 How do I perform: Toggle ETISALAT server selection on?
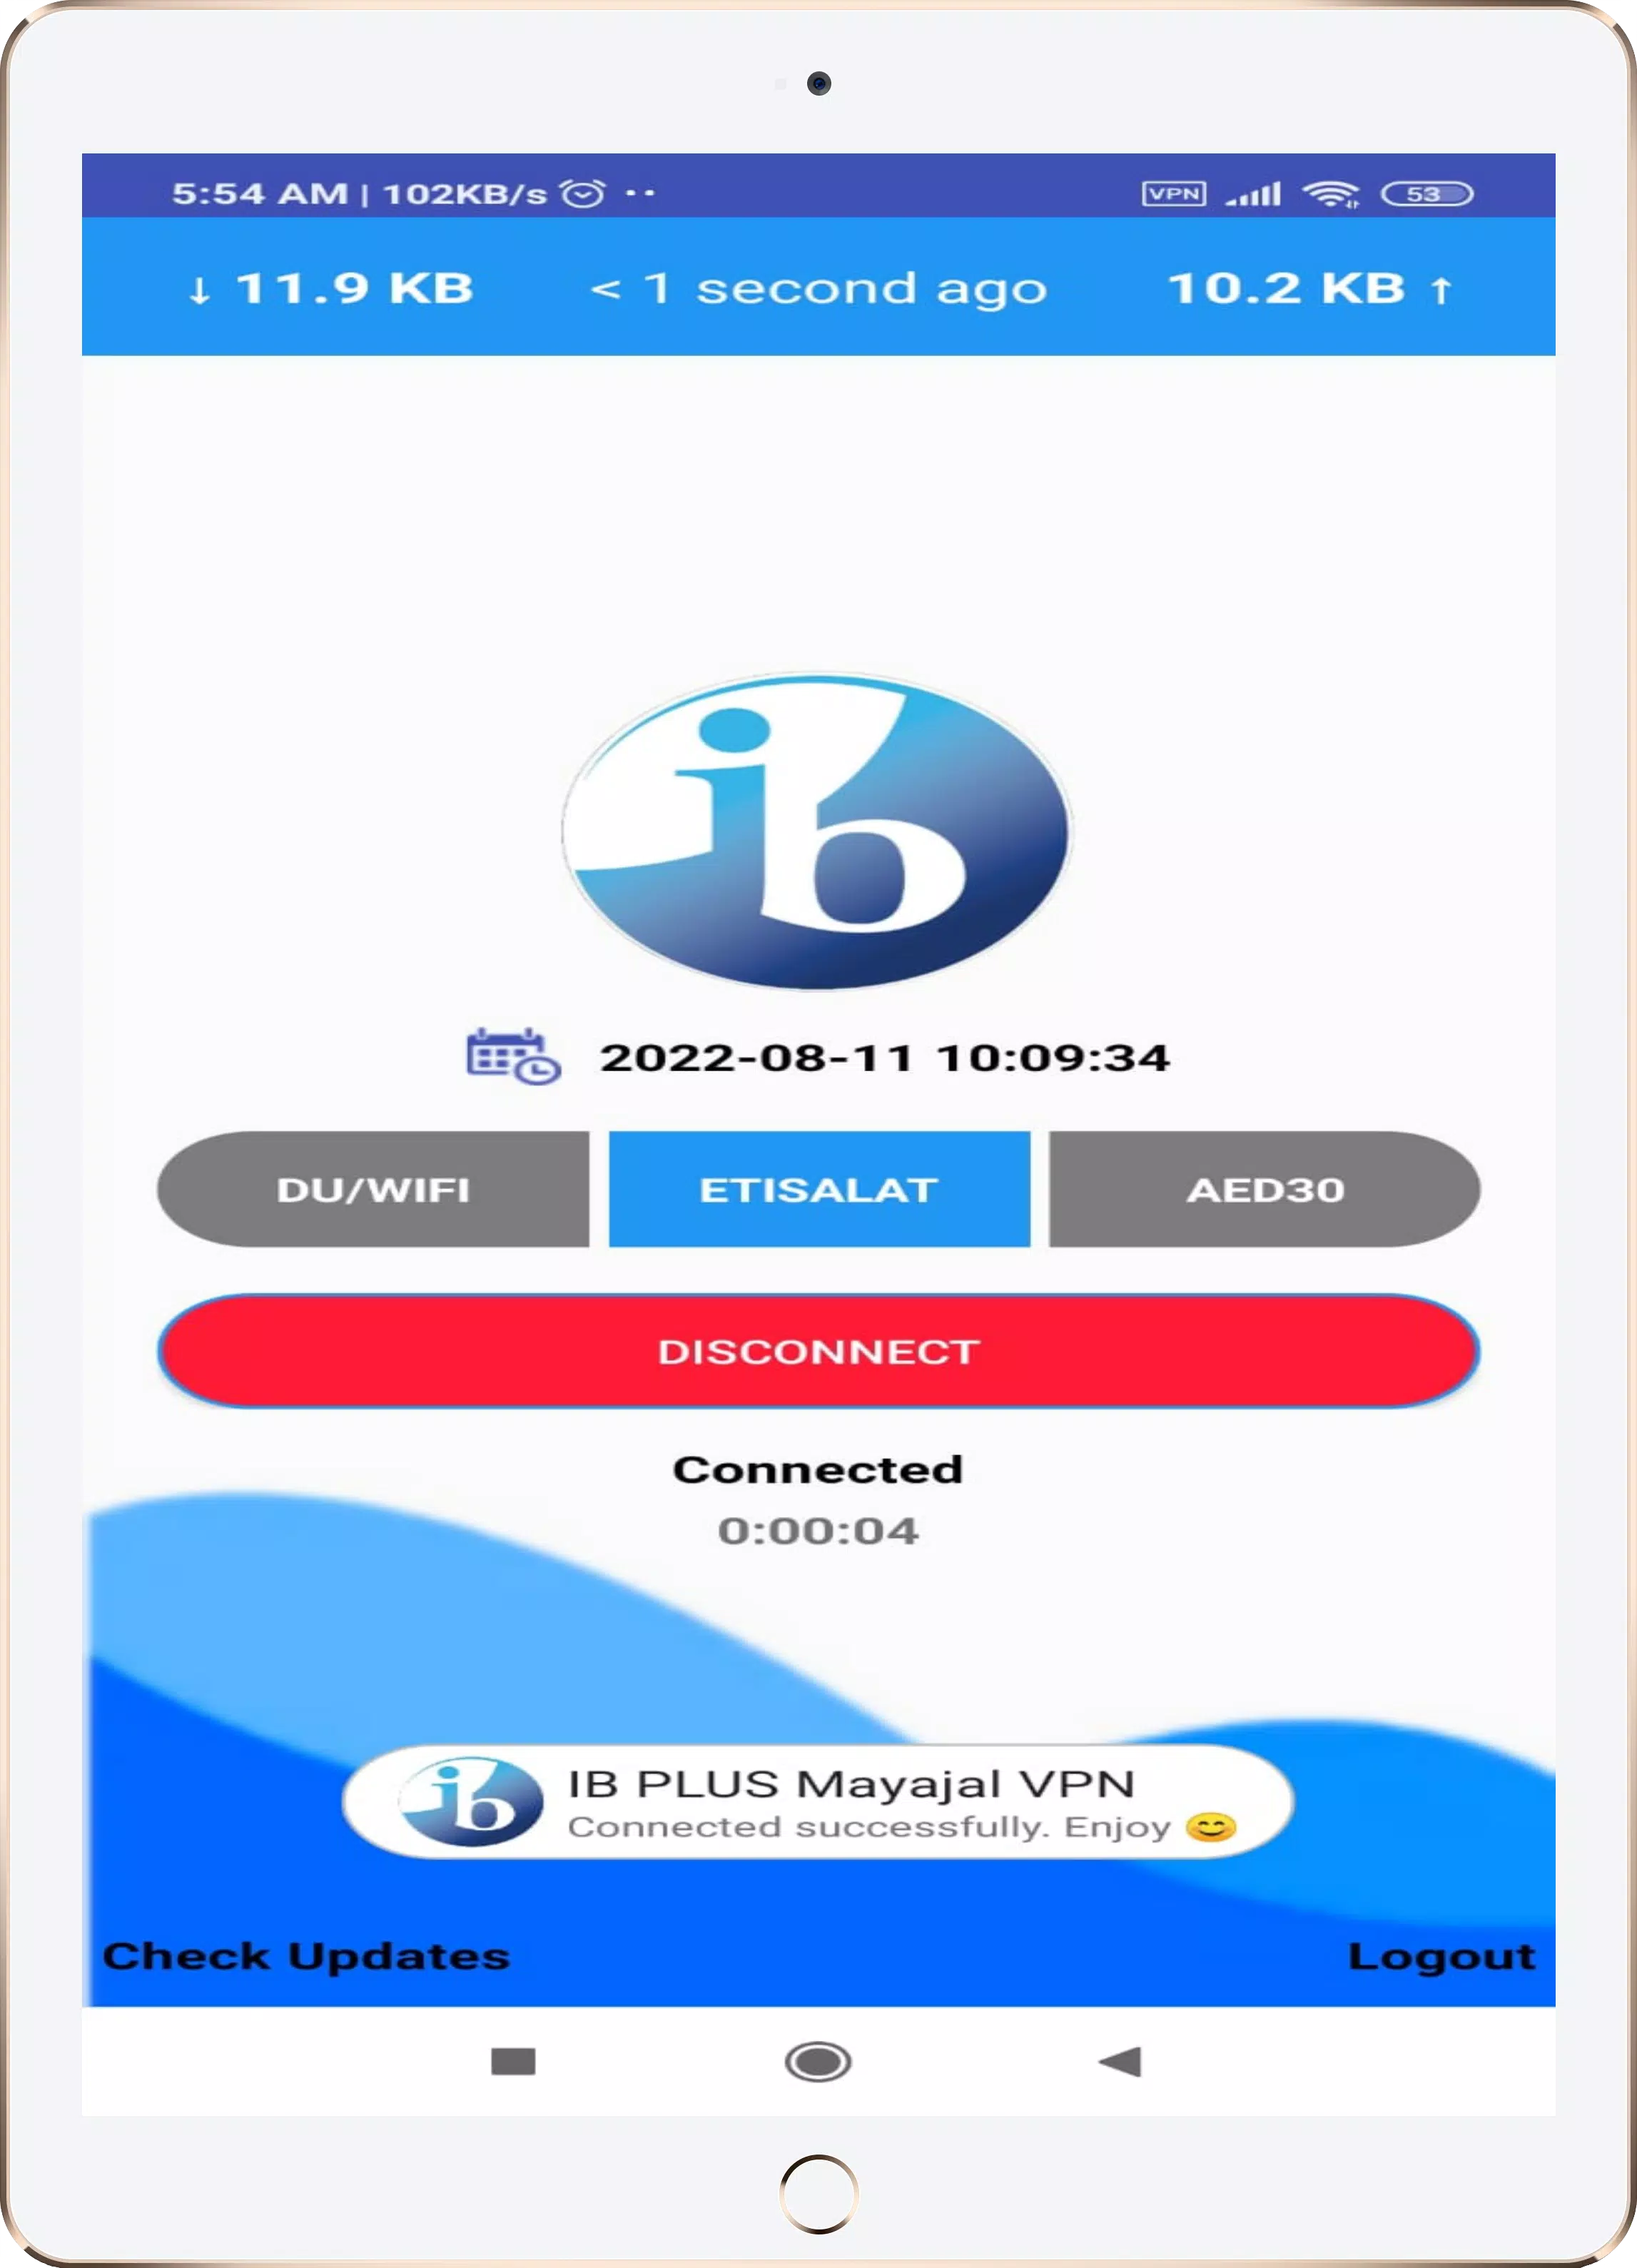[x=818, y=1188]
